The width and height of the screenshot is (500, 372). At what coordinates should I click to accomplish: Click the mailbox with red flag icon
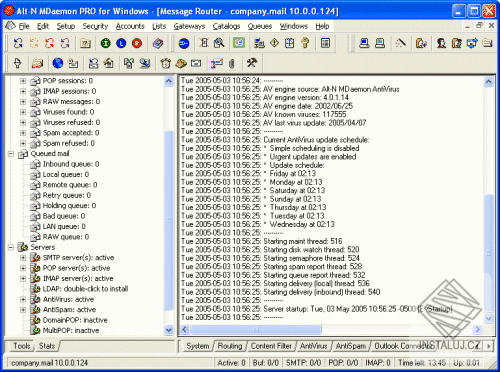217,63
